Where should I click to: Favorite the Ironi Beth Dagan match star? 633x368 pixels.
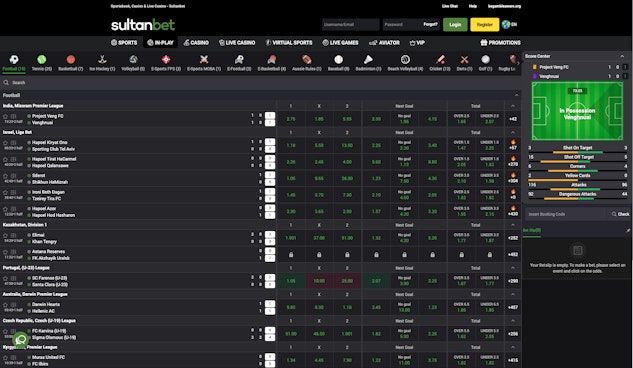tap(5, 192)
